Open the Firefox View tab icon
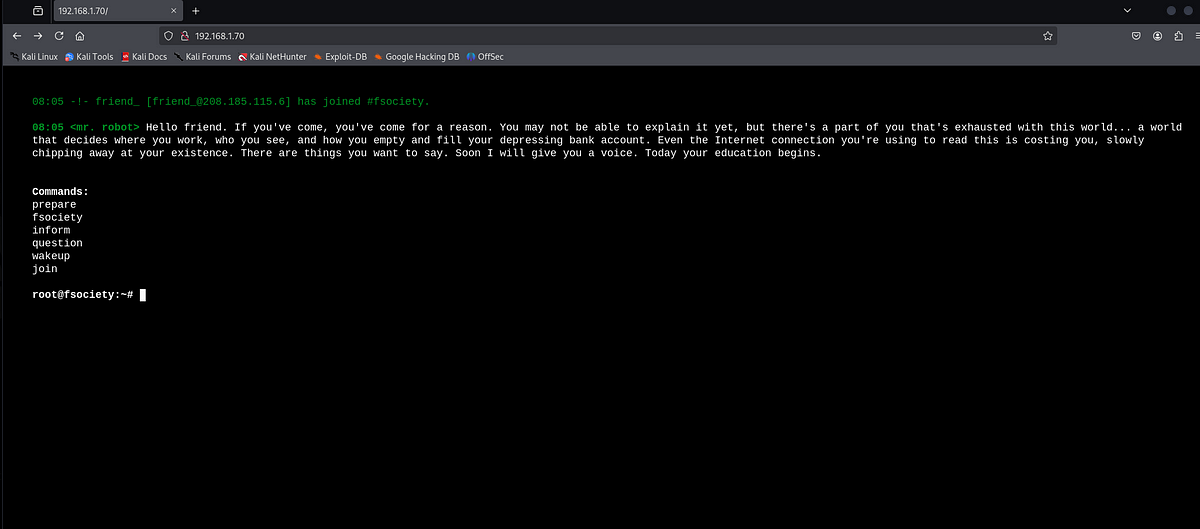 click(x=37, y=10)
